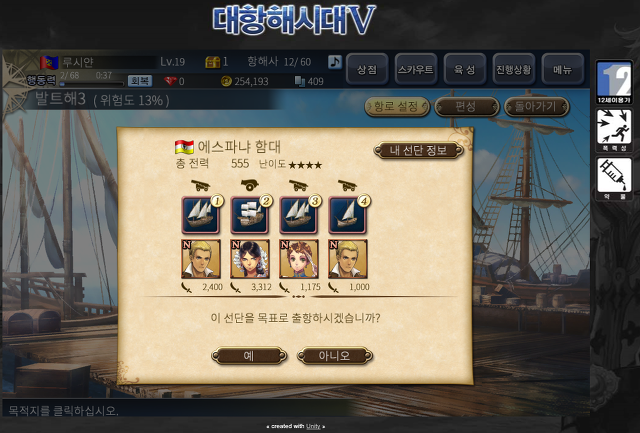Select the galleon ship icon numbered 2
Image resolution: width=640 pixels, height=433 pixels.
(x=249, y=215)
